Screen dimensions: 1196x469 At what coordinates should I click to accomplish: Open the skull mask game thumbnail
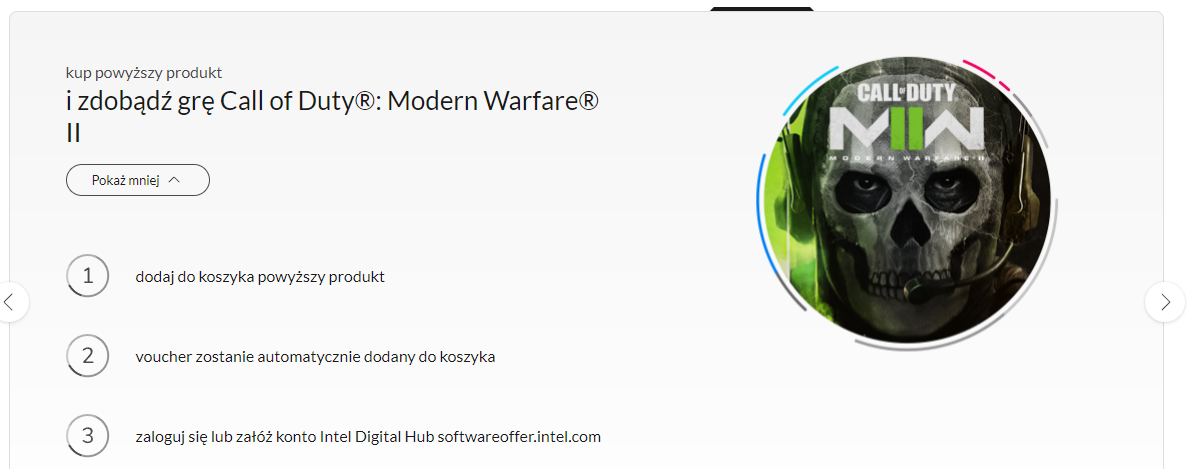pyautogui.click(x=907, y=200)
